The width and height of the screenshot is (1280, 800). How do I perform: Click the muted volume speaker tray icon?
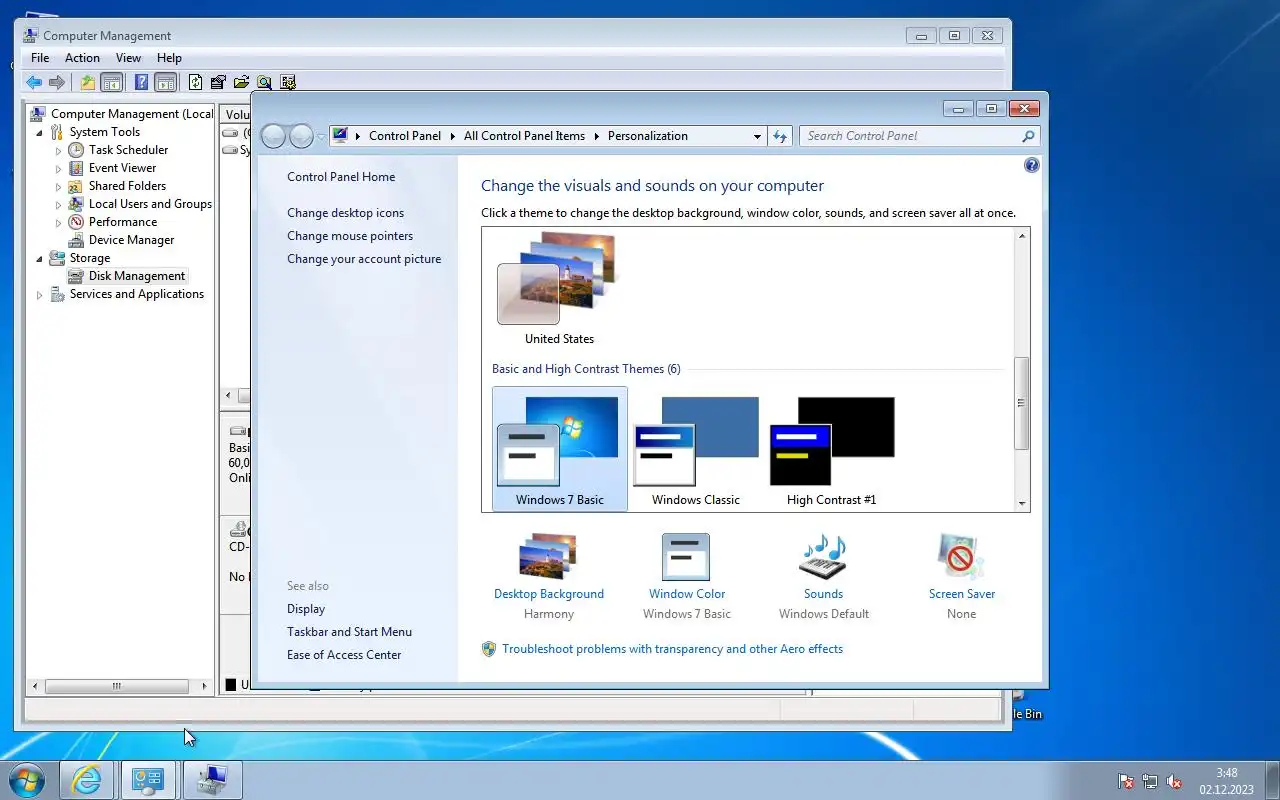[1175, 781]
